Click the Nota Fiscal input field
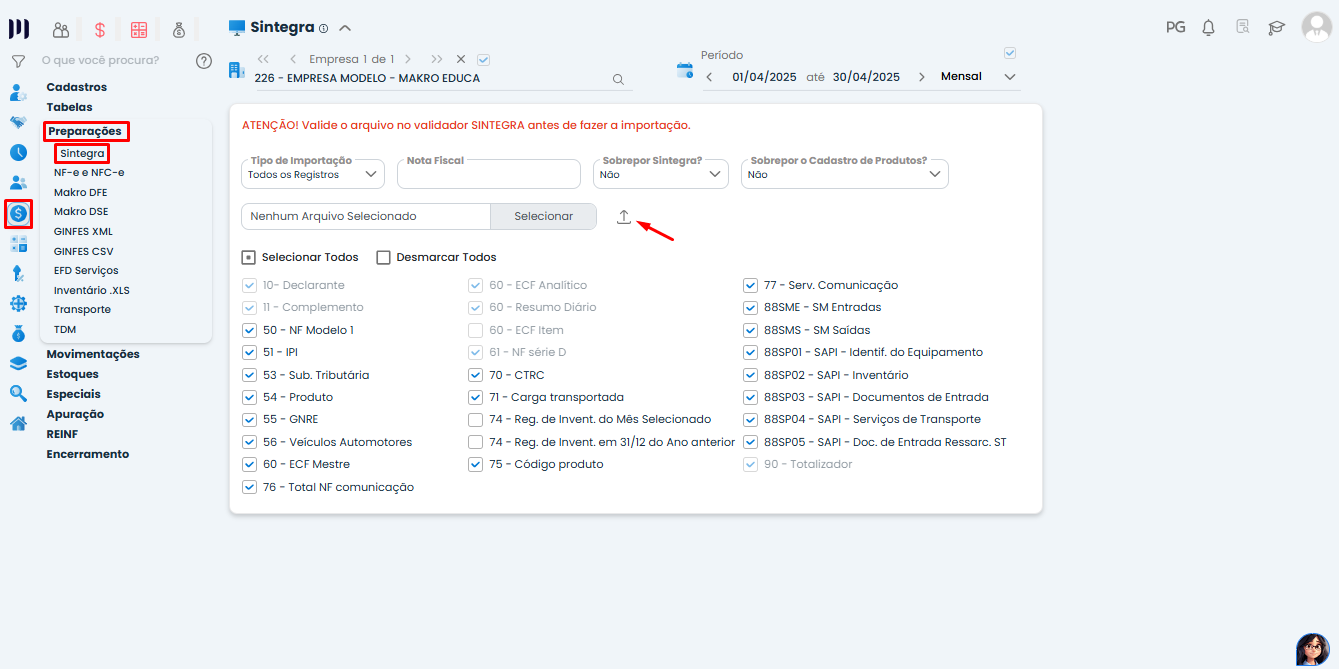Screen dimensions: 1339x669 [488, 176]
